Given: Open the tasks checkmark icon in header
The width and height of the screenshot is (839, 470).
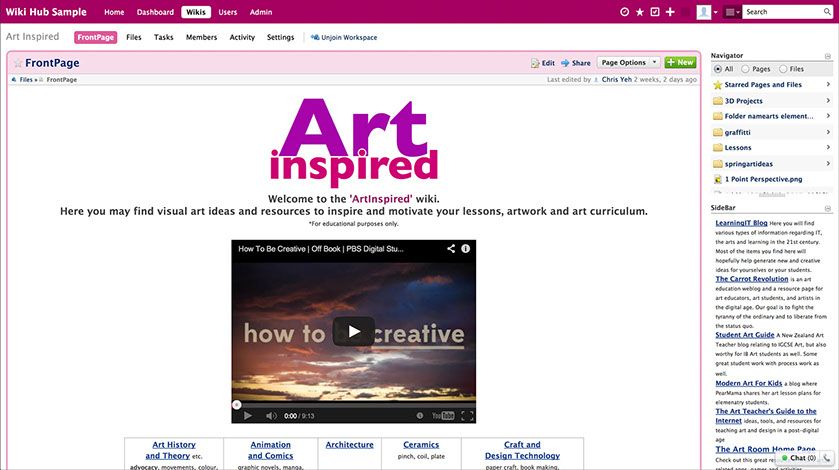Looking at the screenshot, I should coord(655,12).
